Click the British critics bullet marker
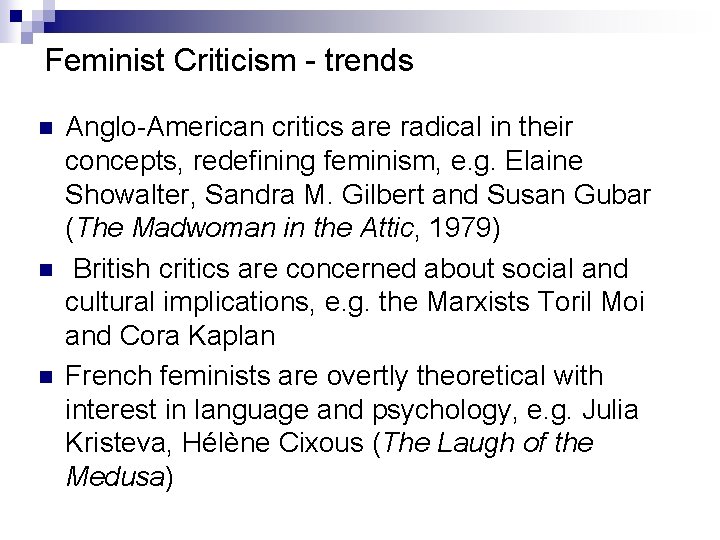720x540 pixels. (46, 270)
